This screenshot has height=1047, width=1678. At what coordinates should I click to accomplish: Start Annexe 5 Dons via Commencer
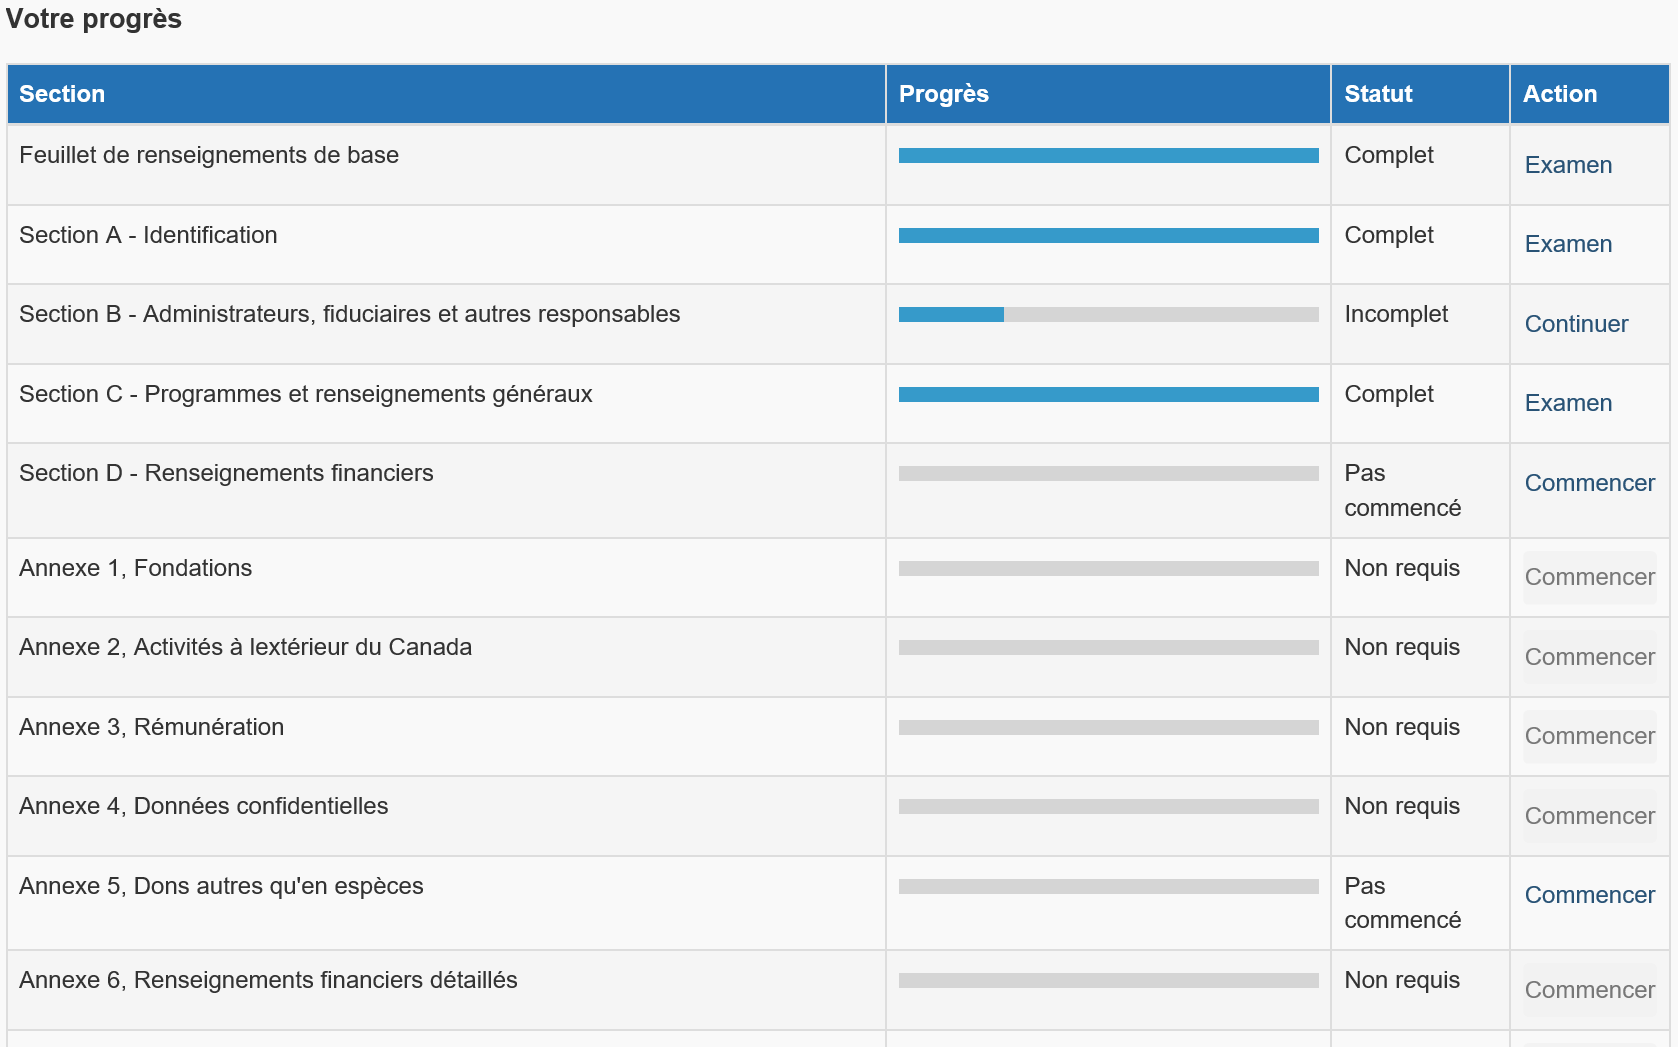click(x=1588, y=895)
